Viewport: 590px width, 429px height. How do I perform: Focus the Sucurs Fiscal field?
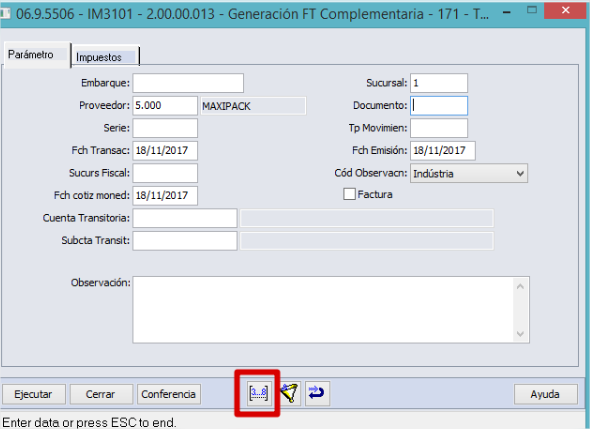pos(165,173)
